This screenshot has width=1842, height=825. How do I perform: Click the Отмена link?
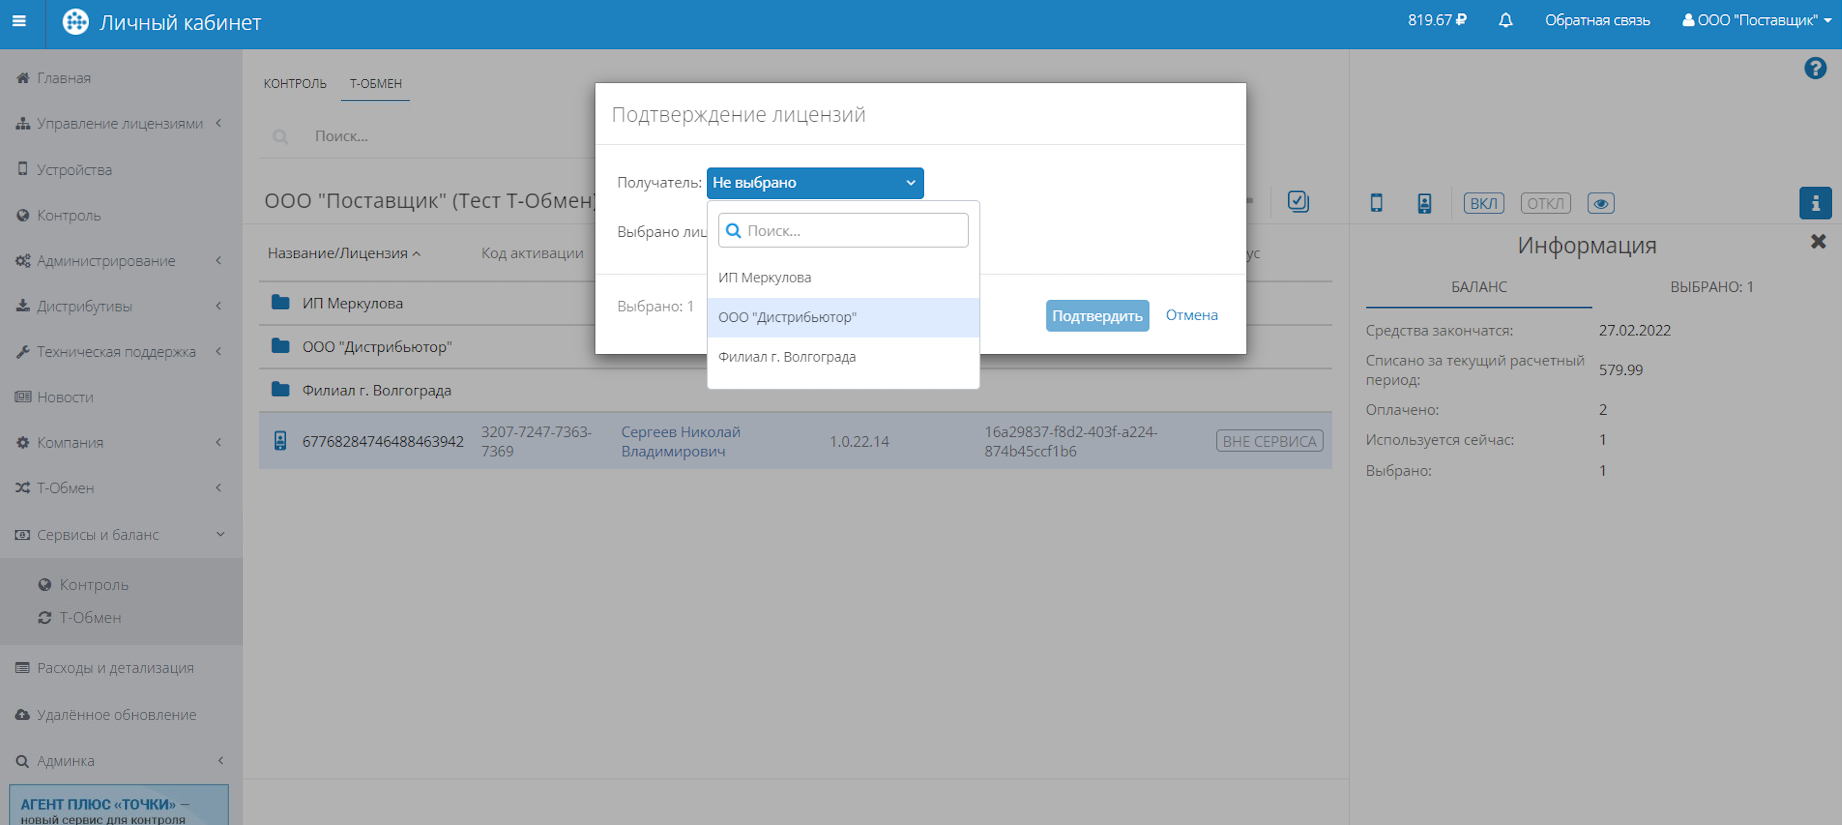point(1191,315)
